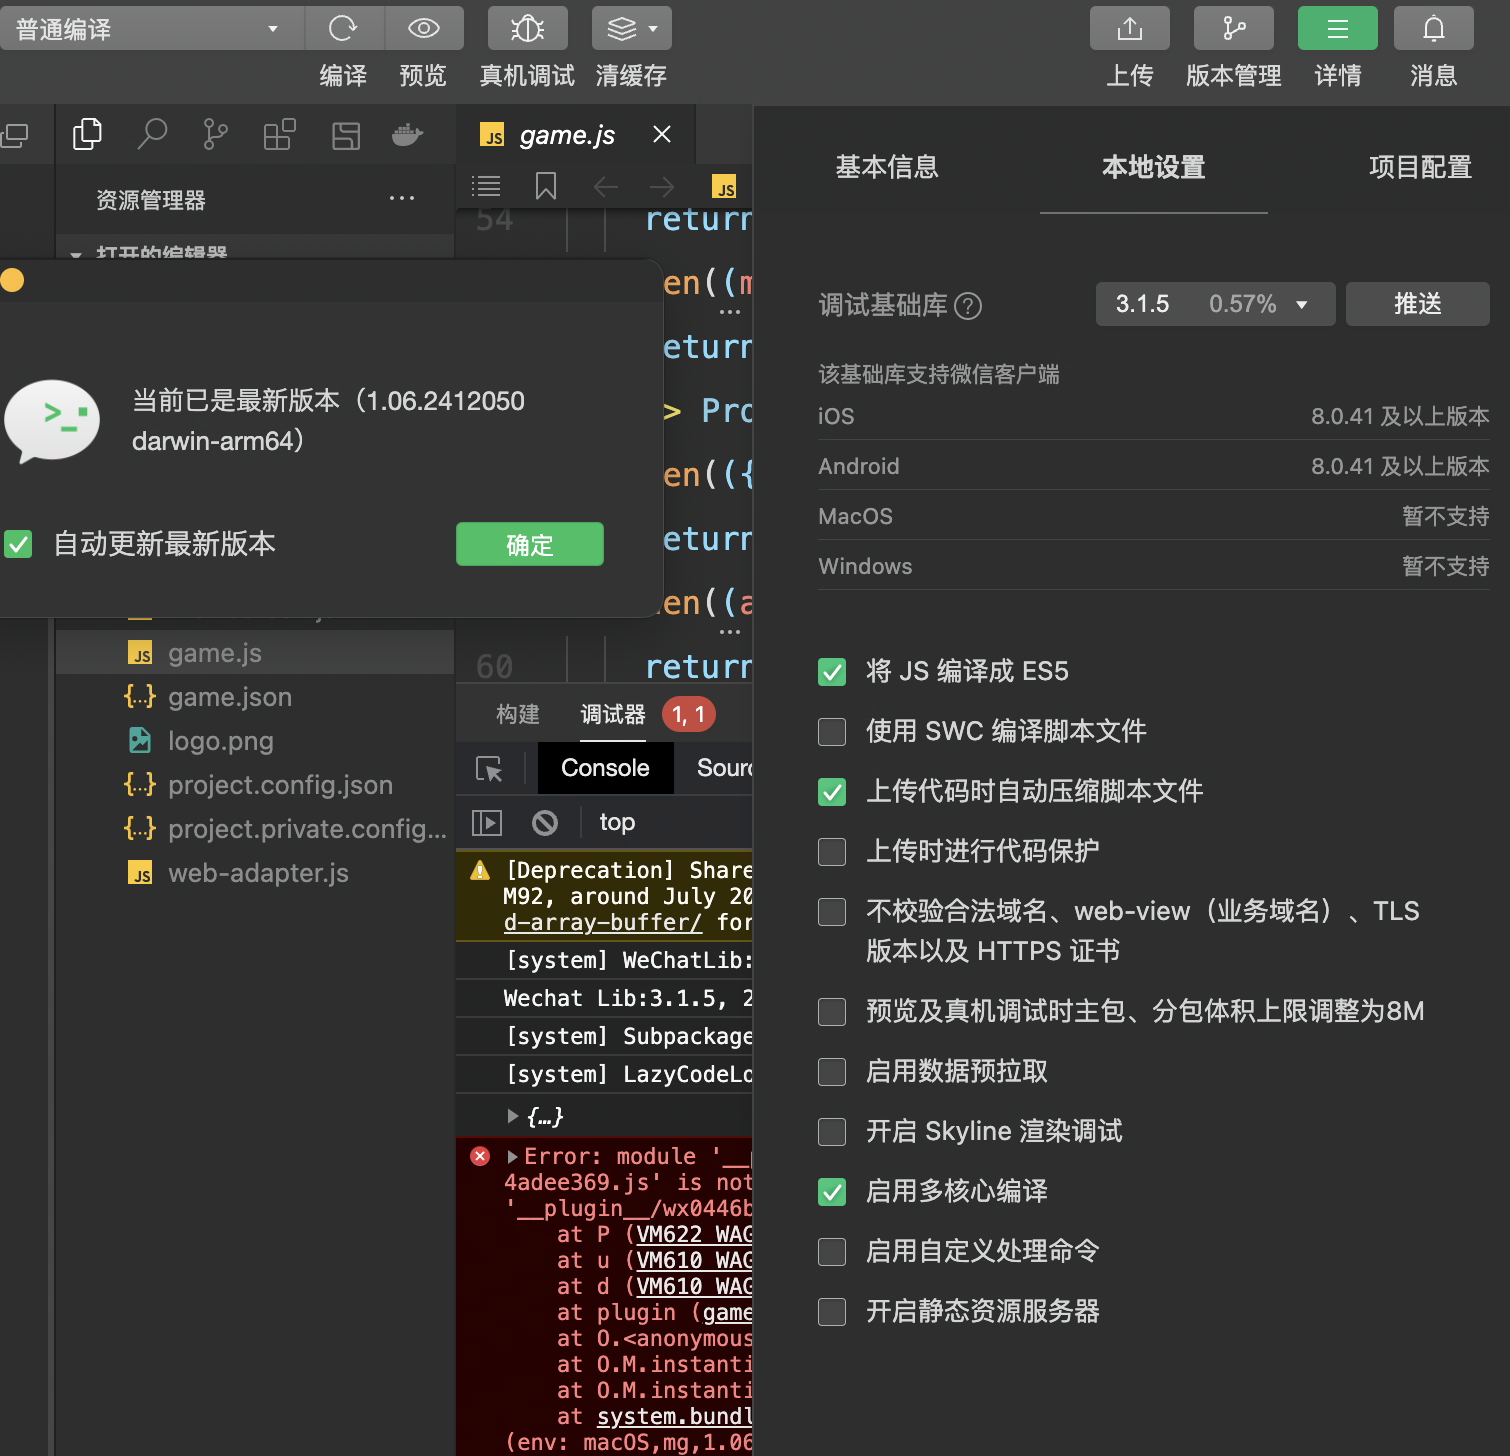This screenshot has width=1510, height=1456.
Task: Enable 开启静态资源服务器 checkbox
Action: [832, 1311]
